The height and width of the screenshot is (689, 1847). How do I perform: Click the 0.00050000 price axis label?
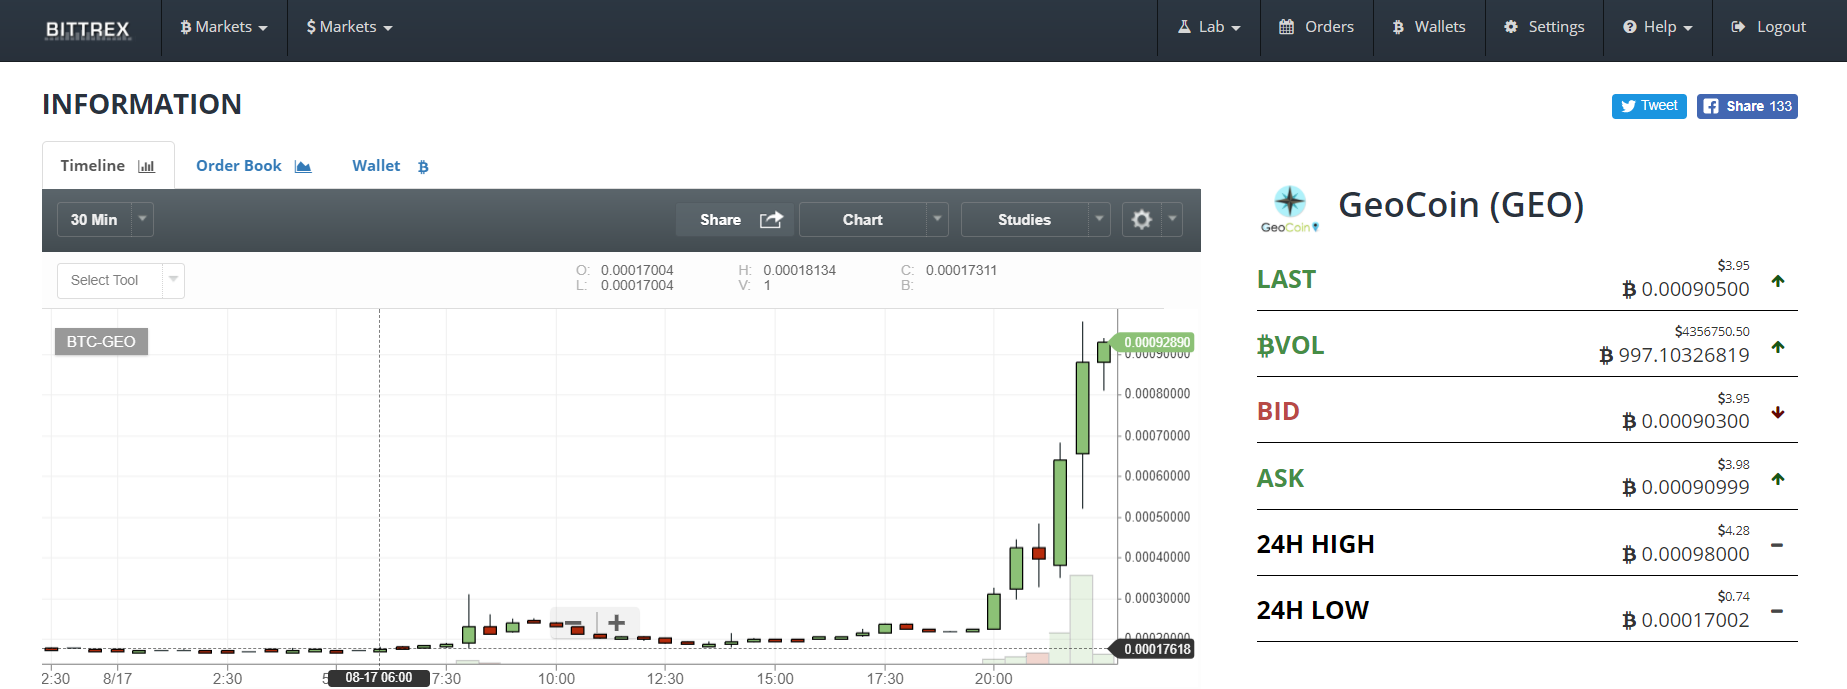pyautogui.click(x=1157, y=517)
